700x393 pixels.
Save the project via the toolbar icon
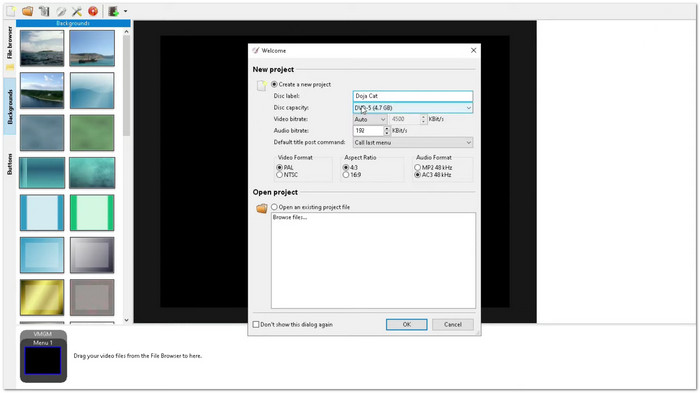[44, 11]
